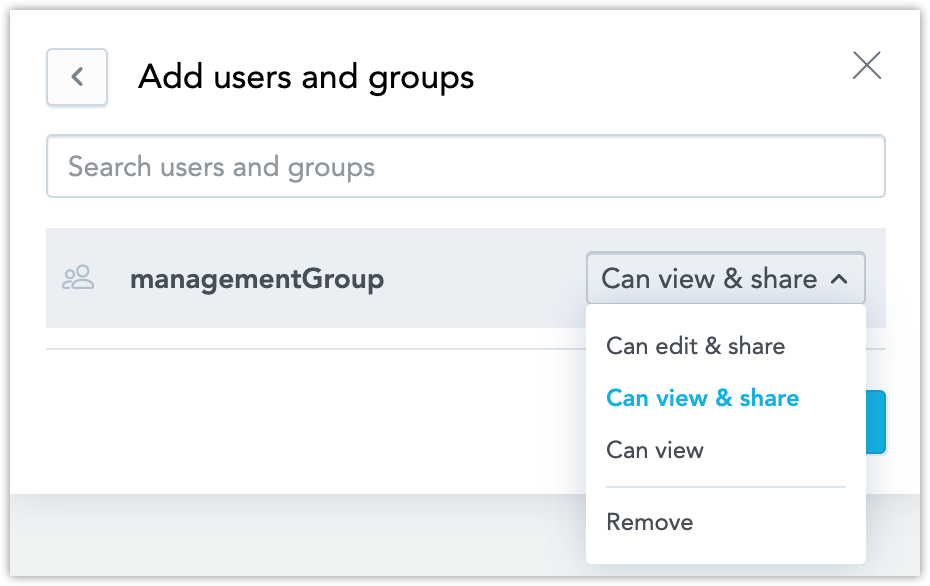This screenshot has width=930, height=586.
Task: Click the Add users and groups heading
Action: point(306,77)
